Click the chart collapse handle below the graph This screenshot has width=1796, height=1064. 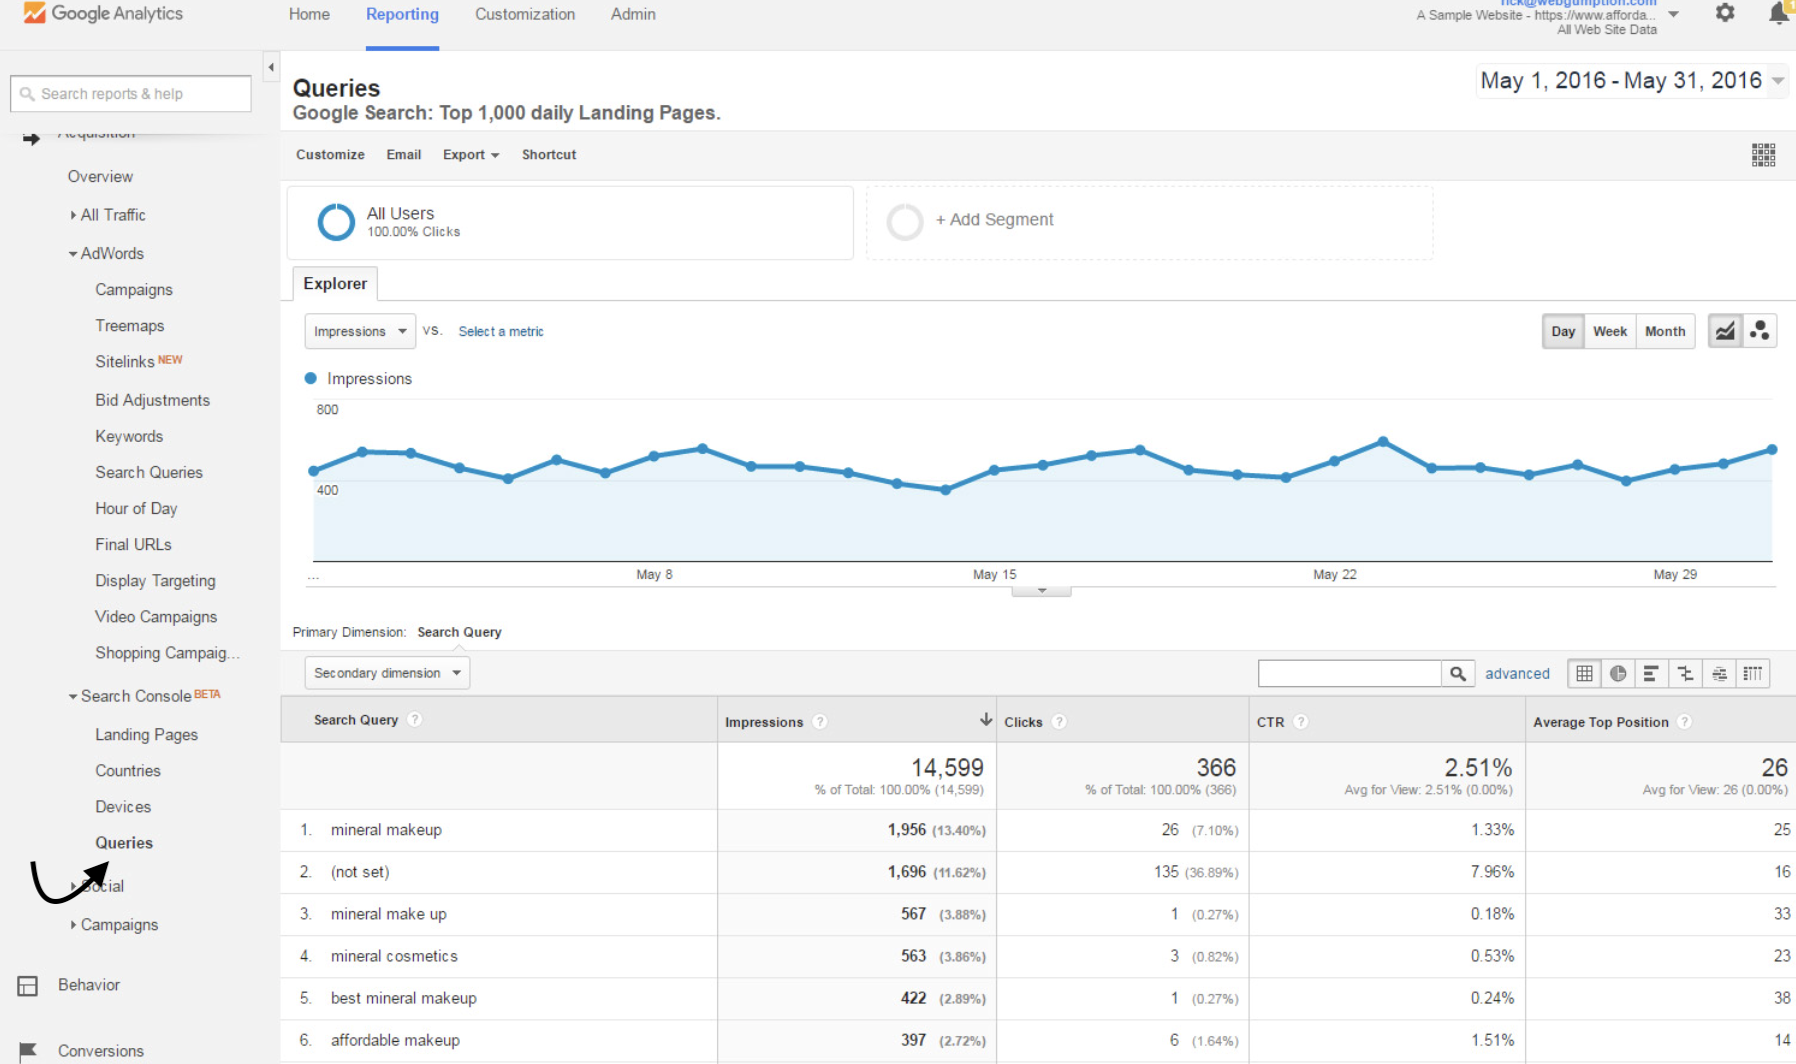pos(1041,591)
